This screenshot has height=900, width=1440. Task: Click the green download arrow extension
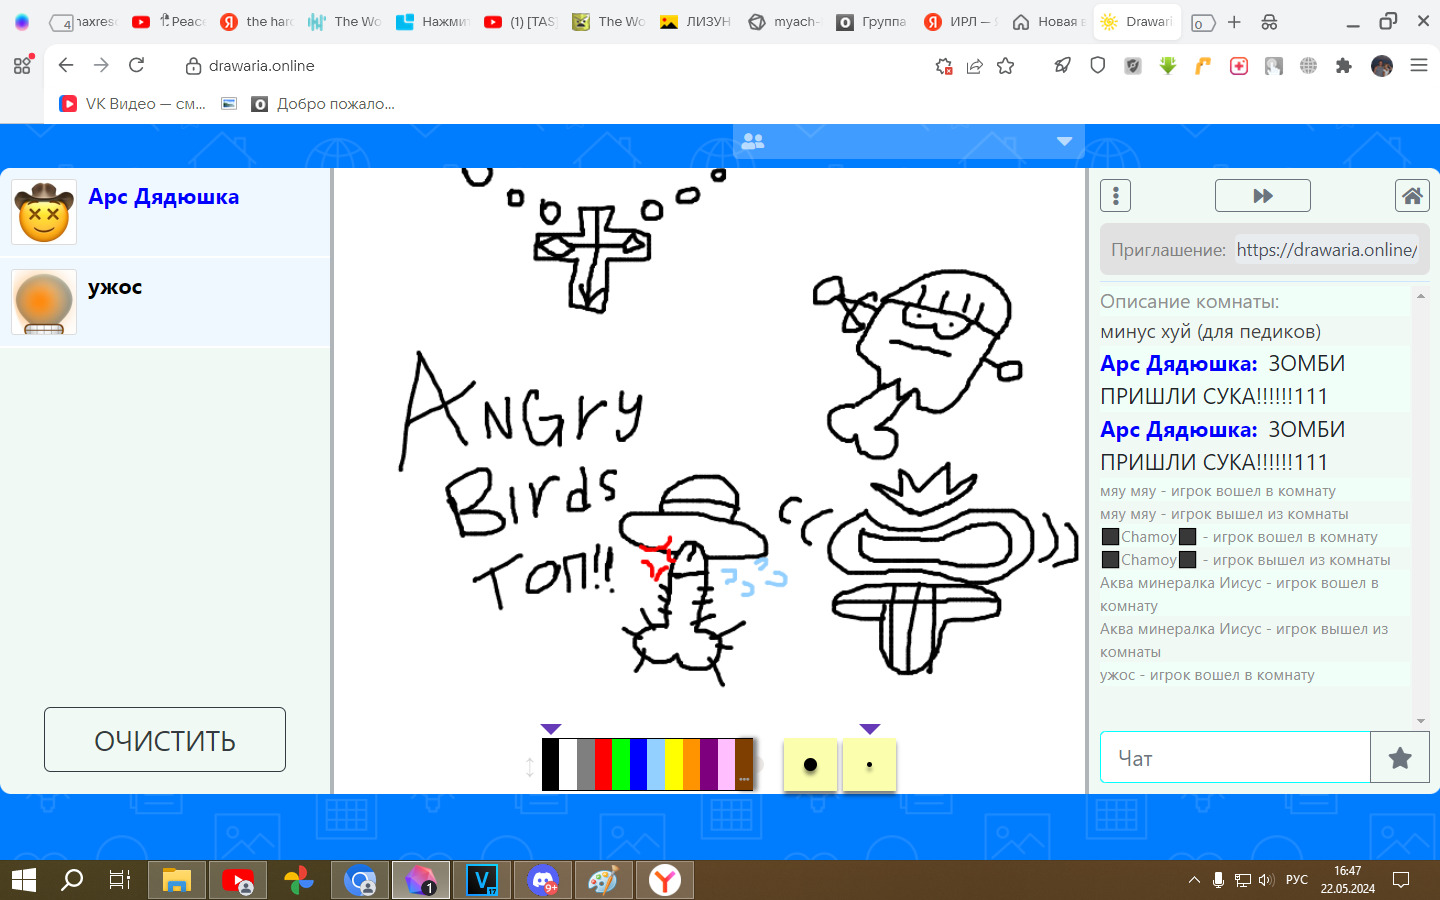point(1167,66)
